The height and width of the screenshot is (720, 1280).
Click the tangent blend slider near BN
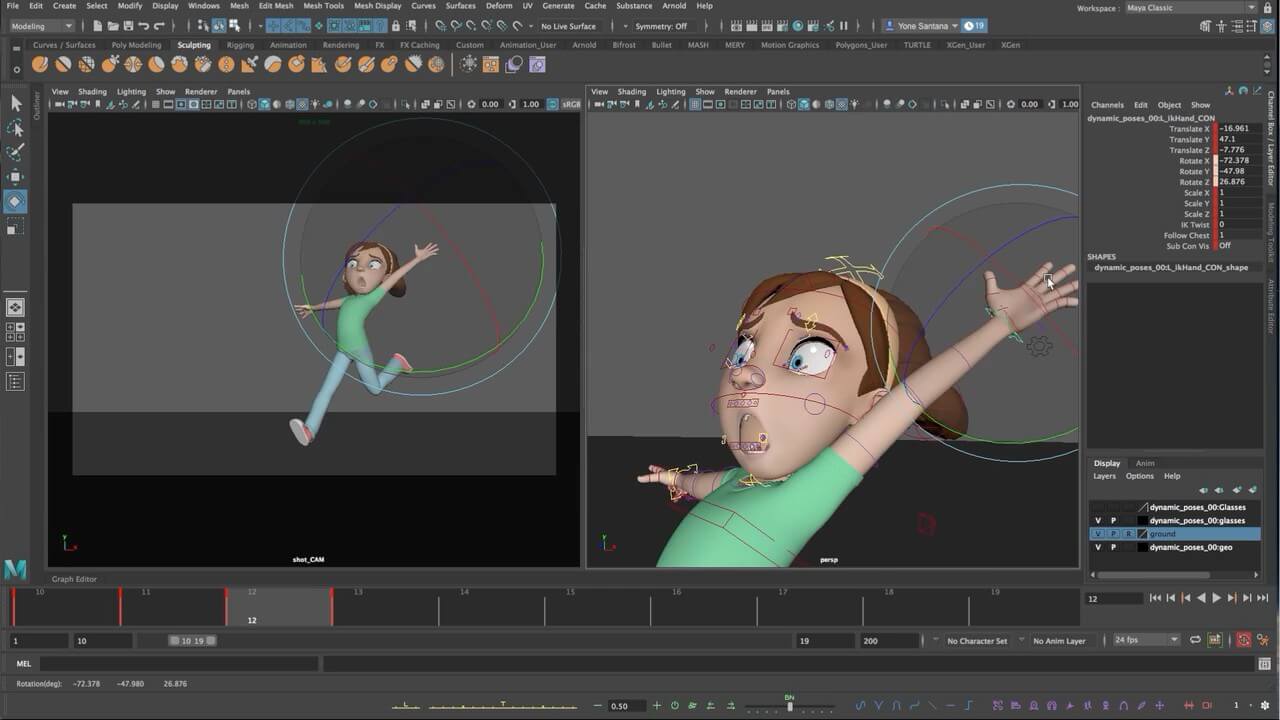(x=790, y=706)
